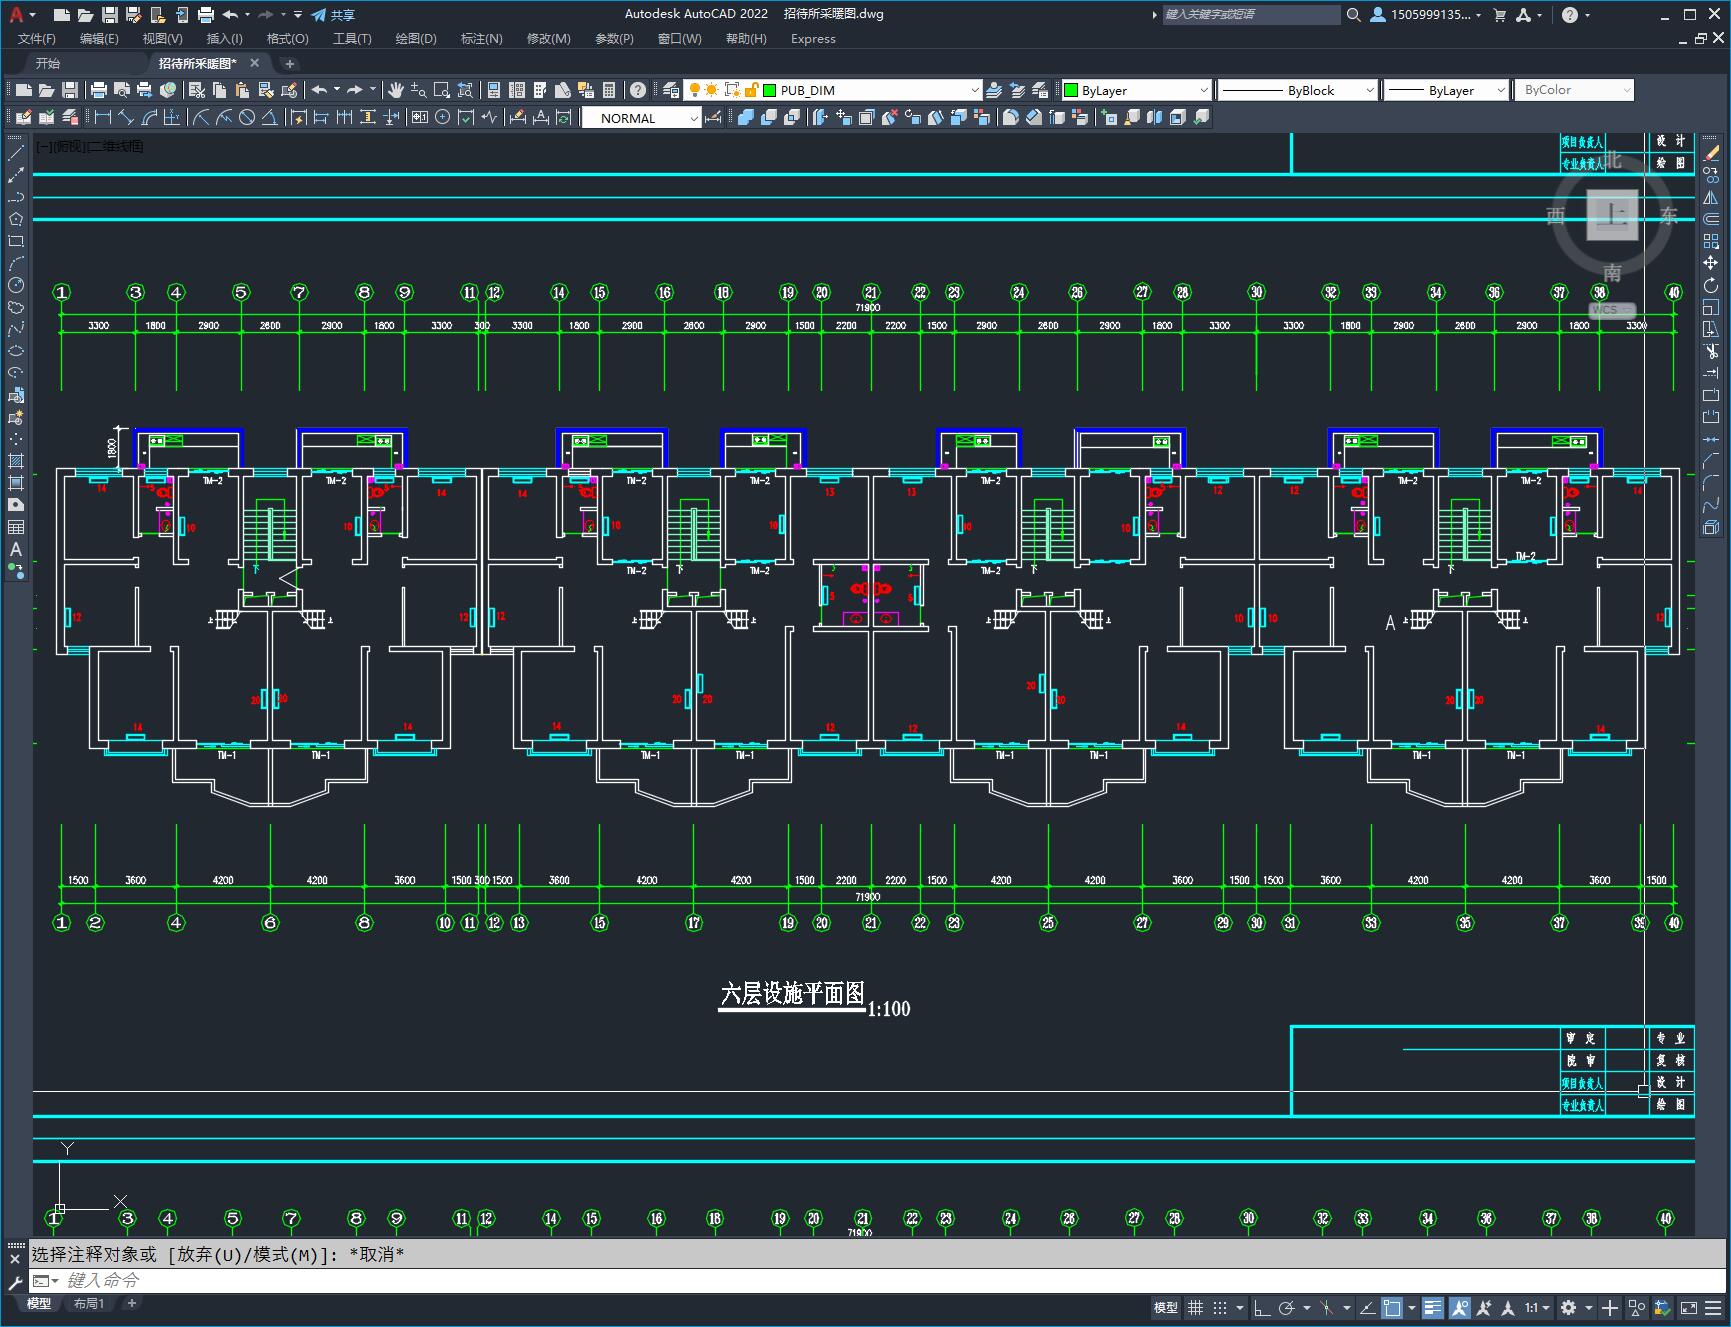Click the Rotate tool in Modify toolbar

click(x=1711, y=286)
